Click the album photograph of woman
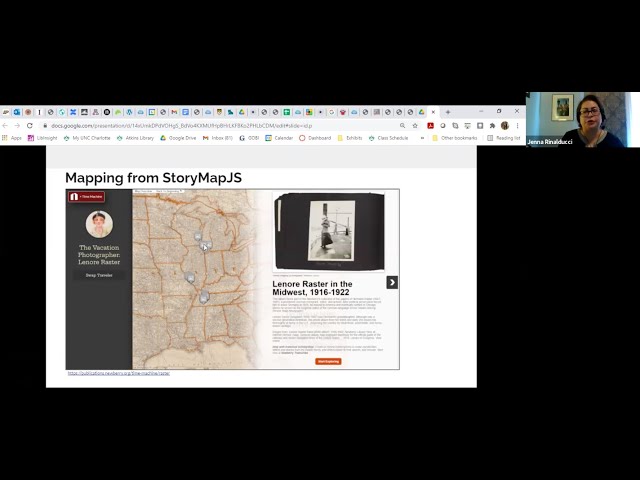Viewport: 640px width, 480px height. click(331, 231)
